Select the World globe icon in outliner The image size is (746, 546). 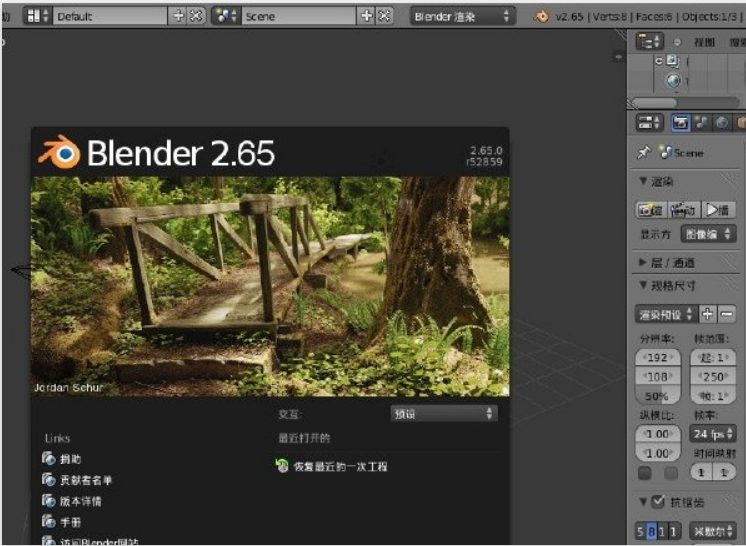673,81
